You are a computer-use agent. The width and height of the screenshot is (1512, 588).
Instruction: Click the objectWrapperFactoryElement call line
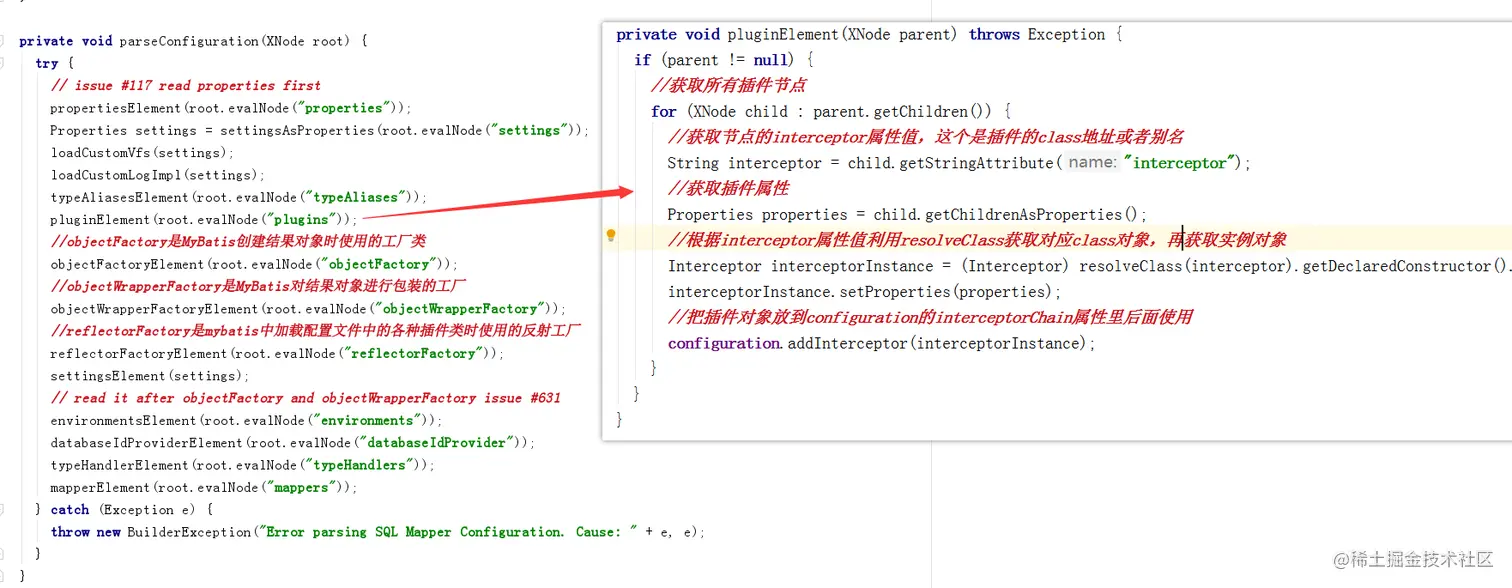309,308
